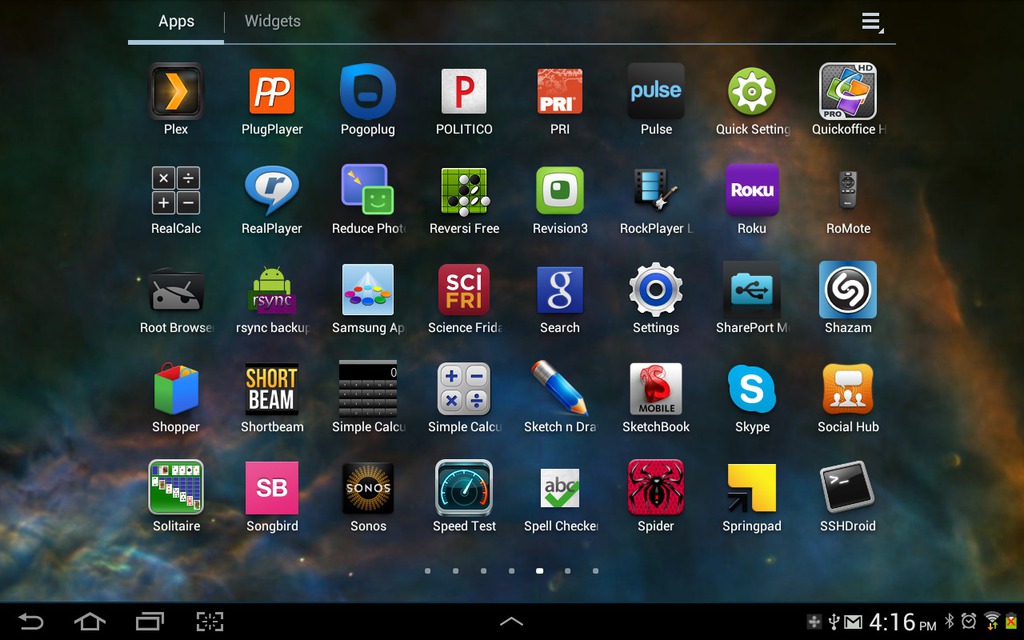The height and width of the screenshot is (640, 1024).
Task: Open Reduce Photo app
Action: [x=368, y=190]
